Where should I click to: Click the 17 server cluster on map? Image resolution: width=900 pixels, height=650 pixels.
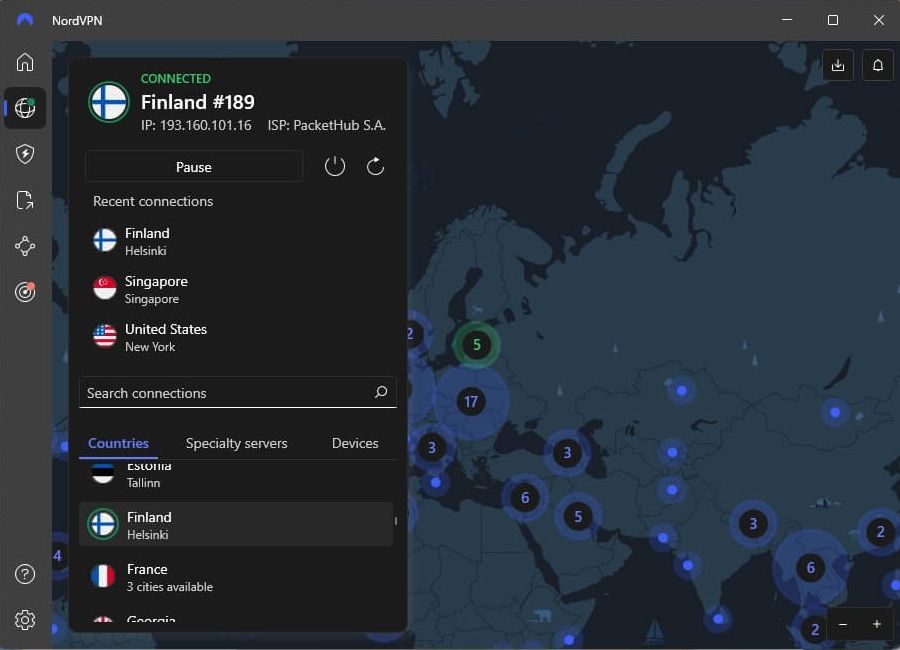click(x=471, y=401)
